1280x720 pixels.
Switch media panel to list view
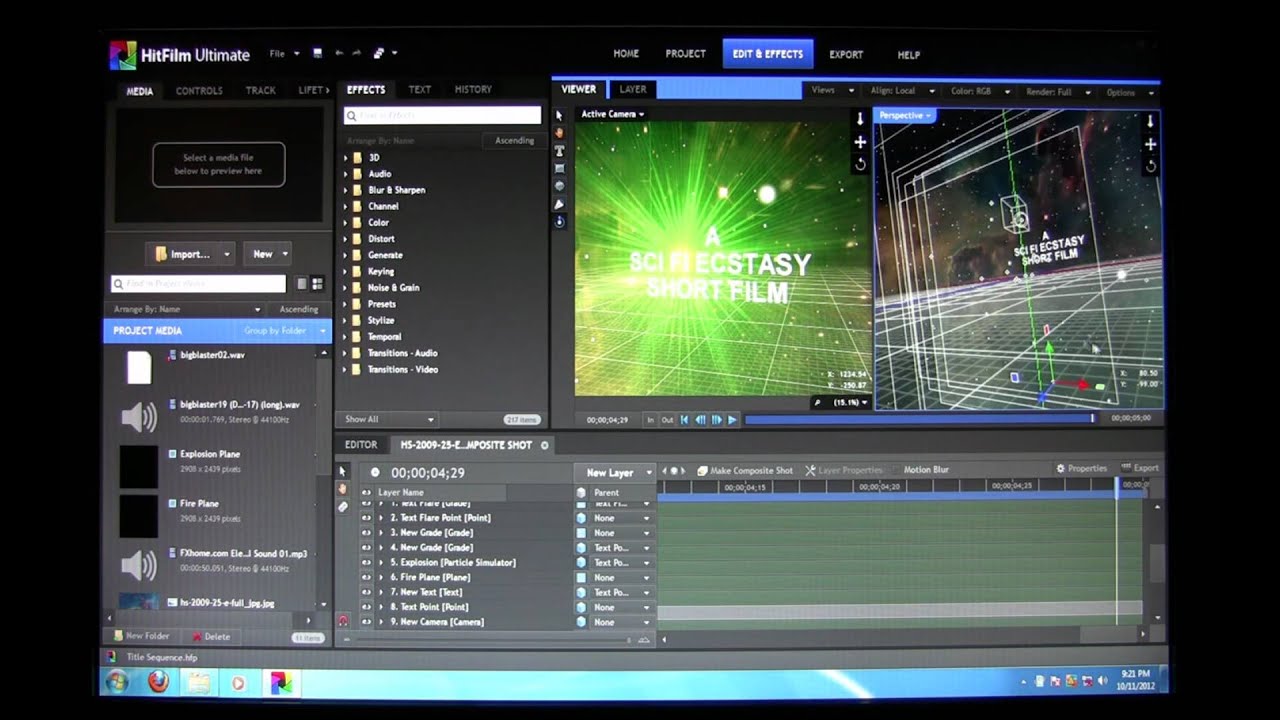(x=302, y=284)
